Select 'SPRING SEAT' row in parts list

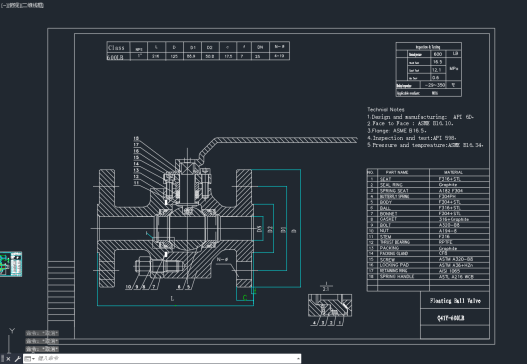click(x=428, y=190)
